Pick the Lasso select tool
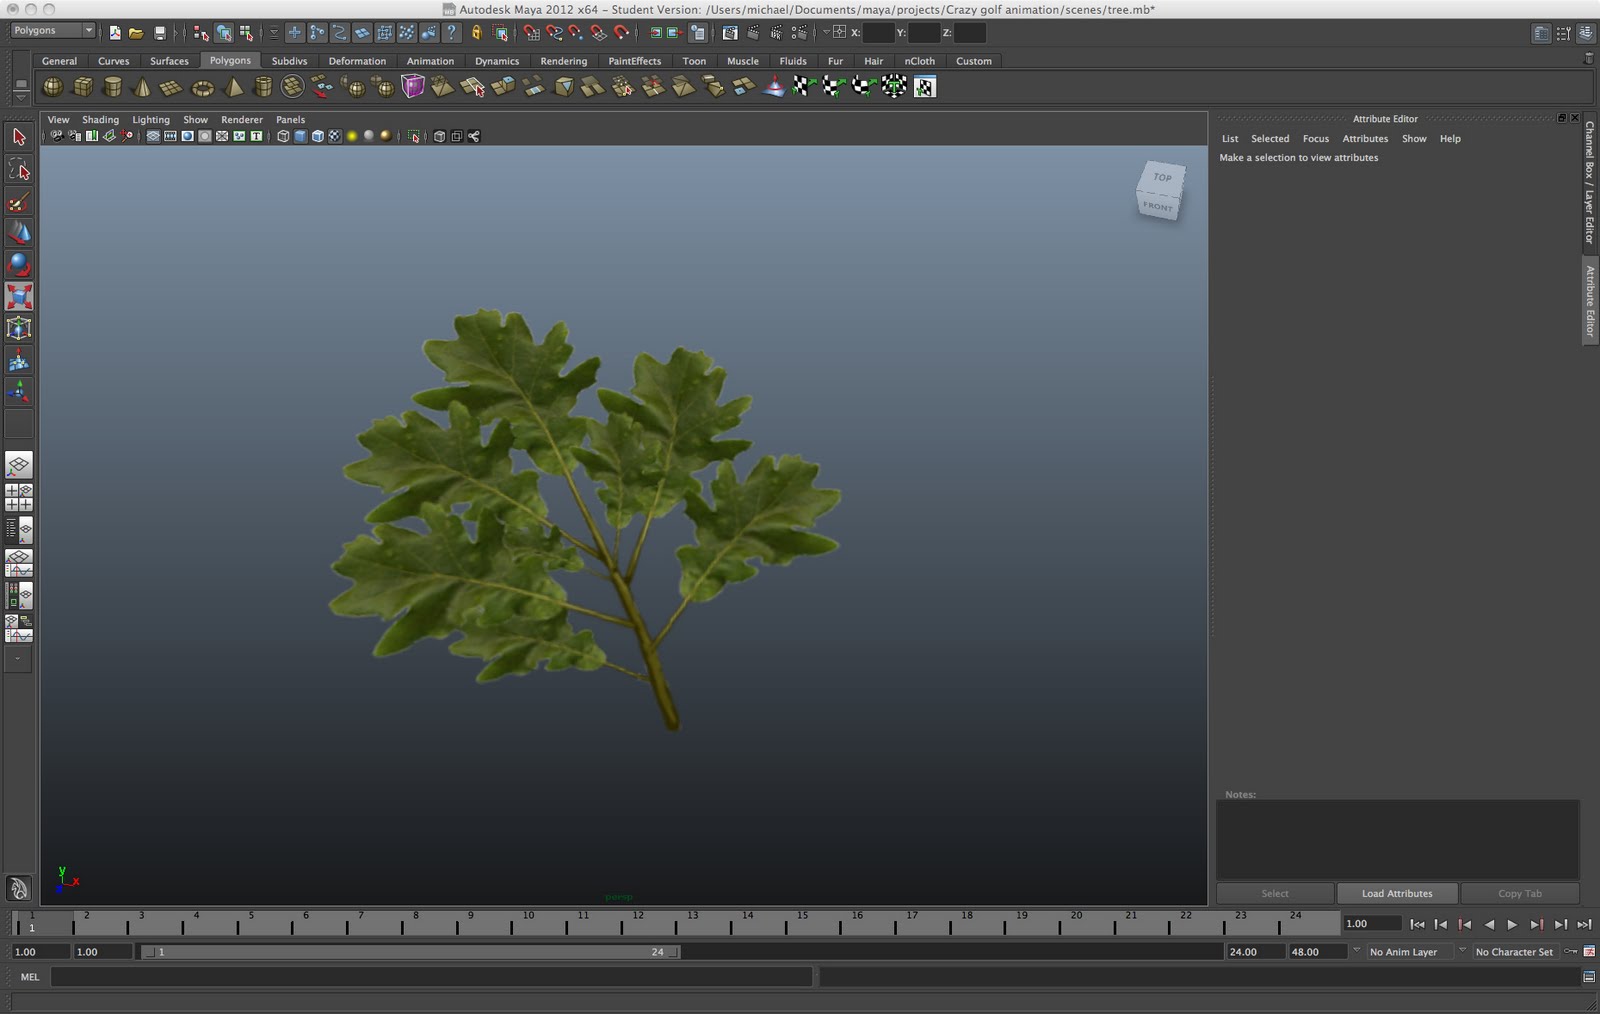The width and height of the screenshot is (1600, 1014). [19, 170]
